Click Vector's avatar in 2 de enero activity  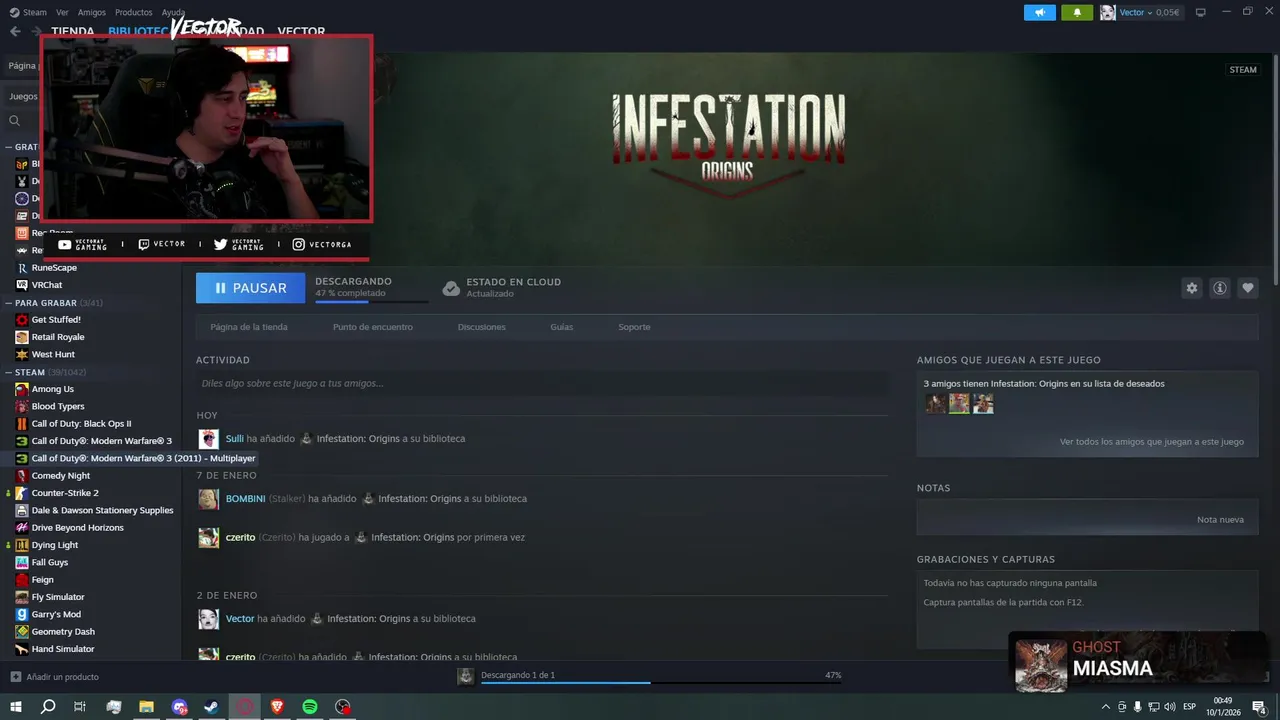point(208,619)
